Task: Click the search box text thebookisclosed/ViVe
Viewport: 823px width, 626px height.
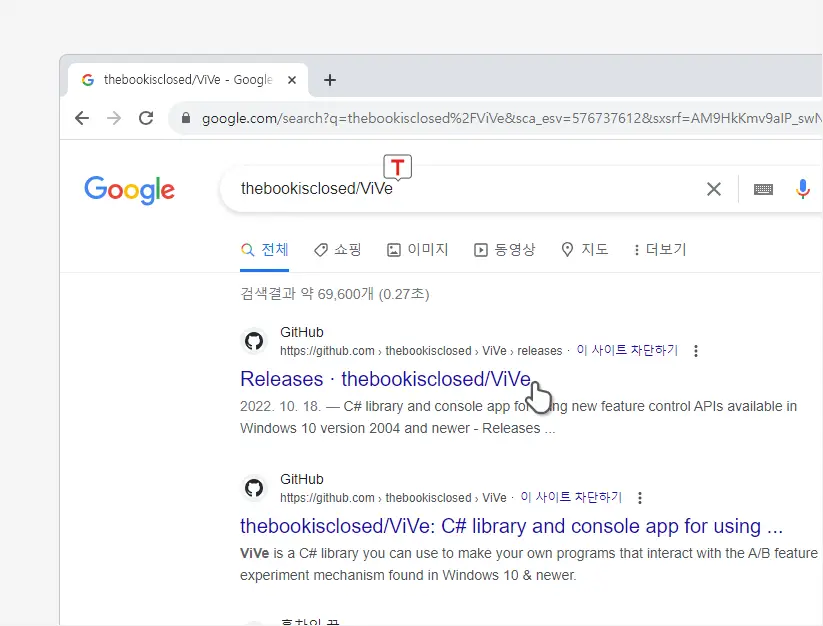Action: (x=316, y=188)
